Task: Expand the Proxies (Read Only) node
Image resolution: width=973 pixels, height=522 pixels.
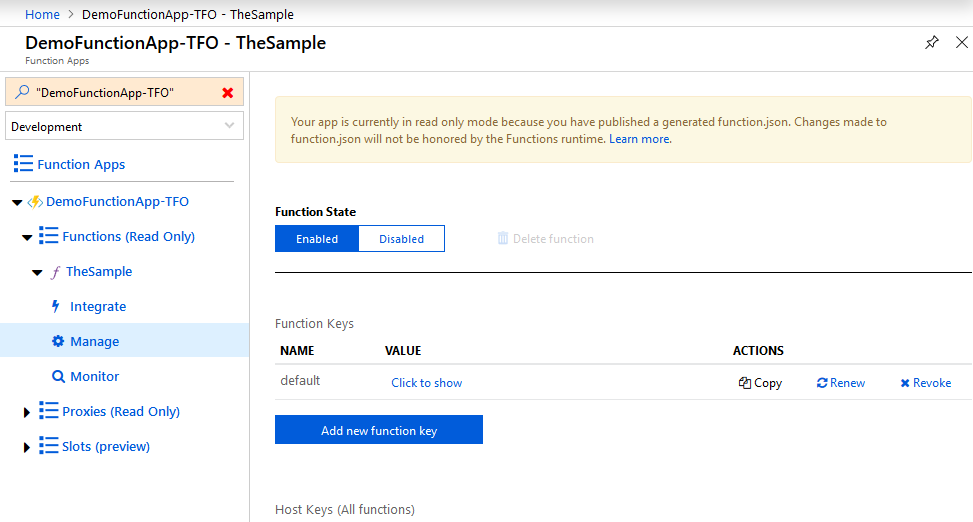Action: click(27, 412)
